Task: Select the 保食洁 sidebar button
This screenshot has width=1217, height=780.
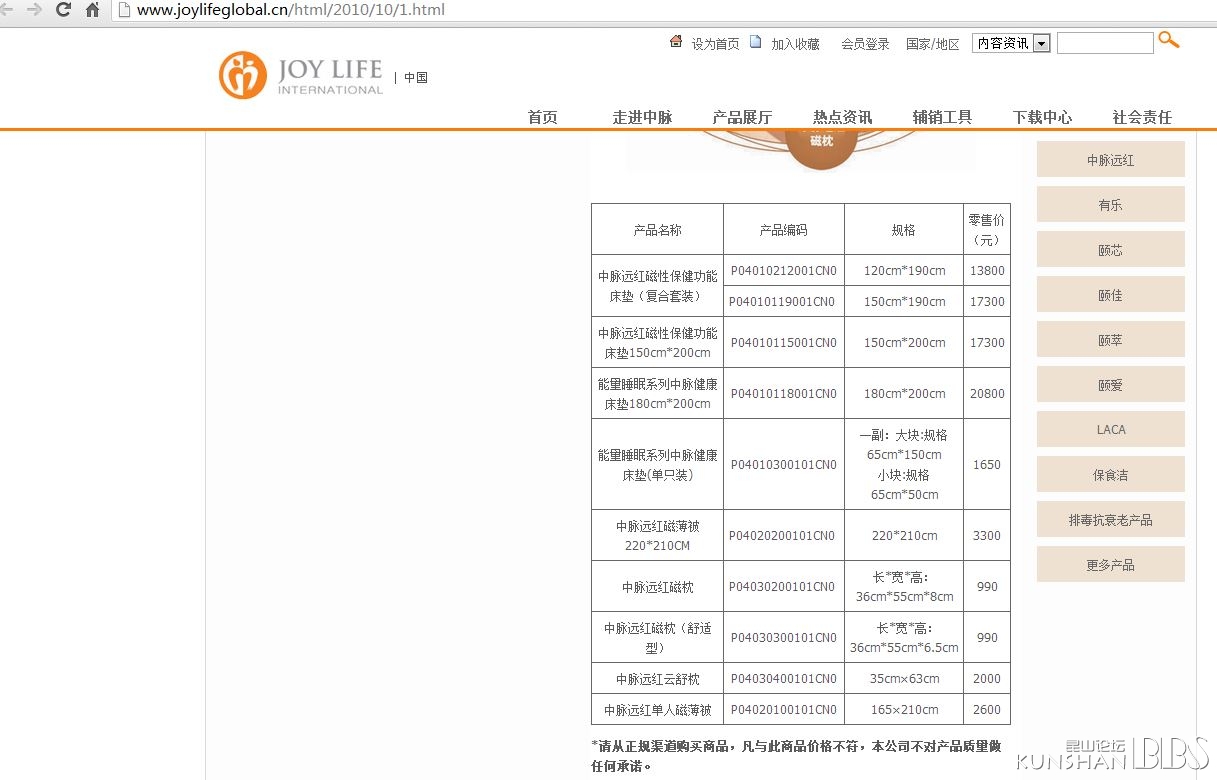Action: click(x=1111, y=475)
